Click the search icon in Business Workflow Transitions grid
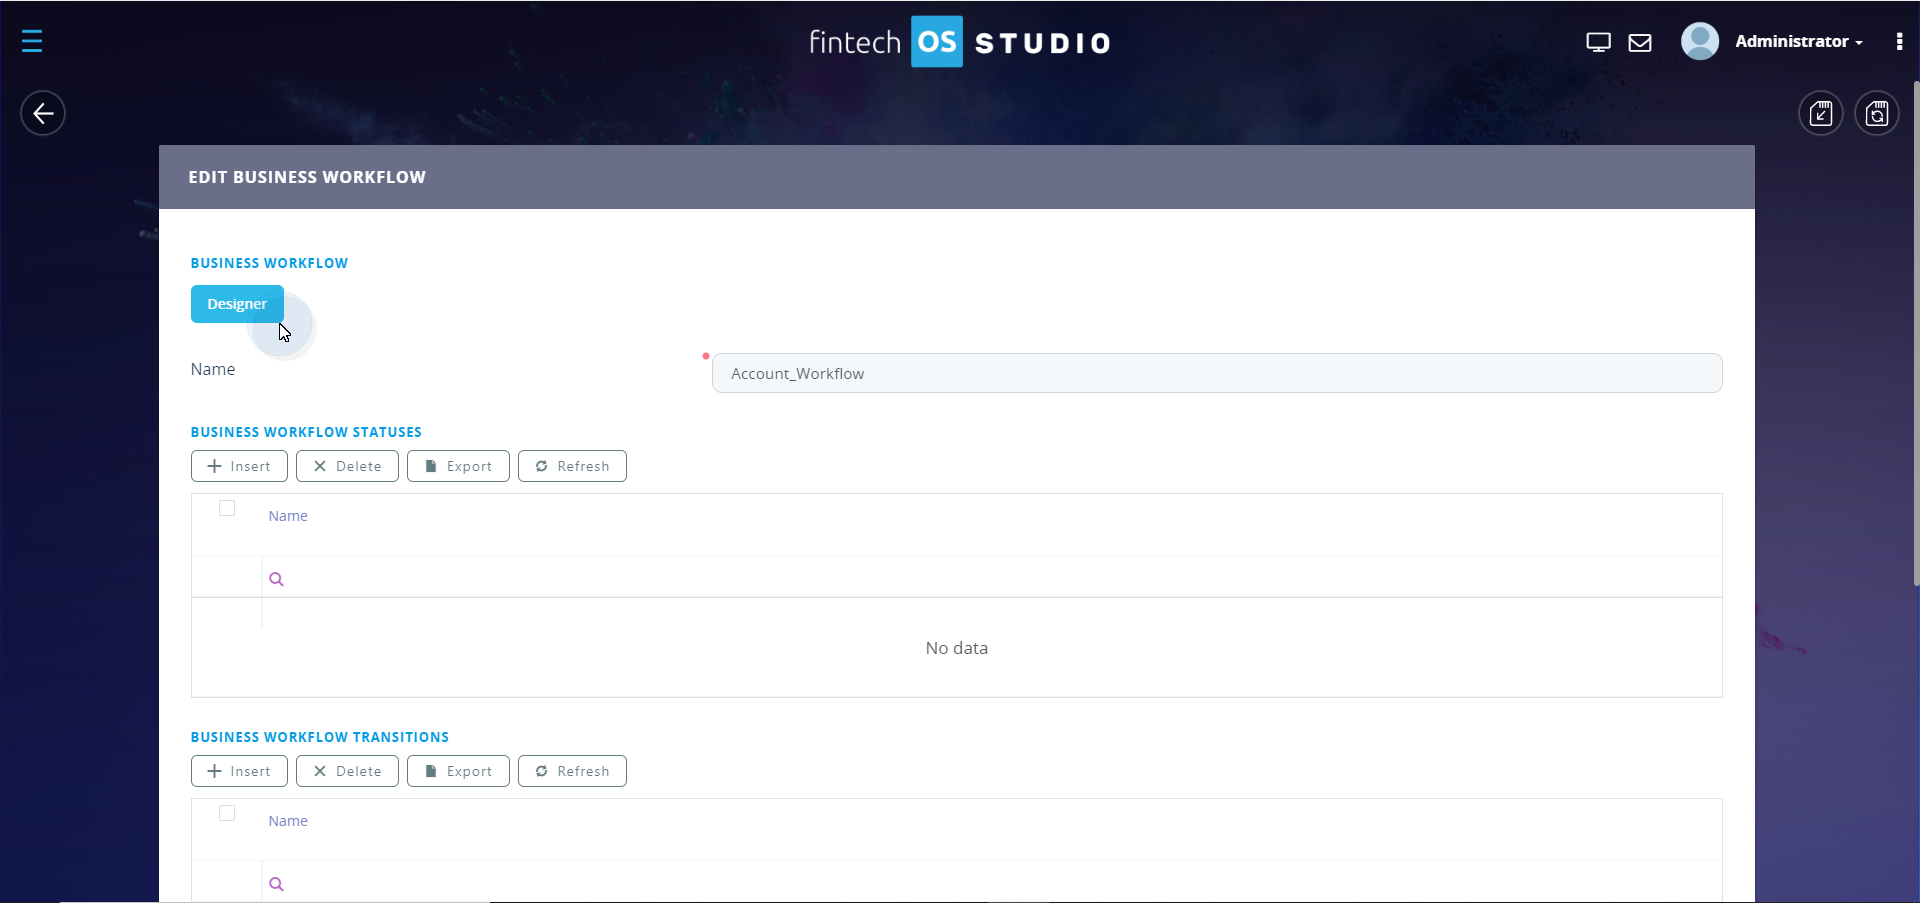The height and width of the screenshot is (903, 1920). tap(277, 883)
